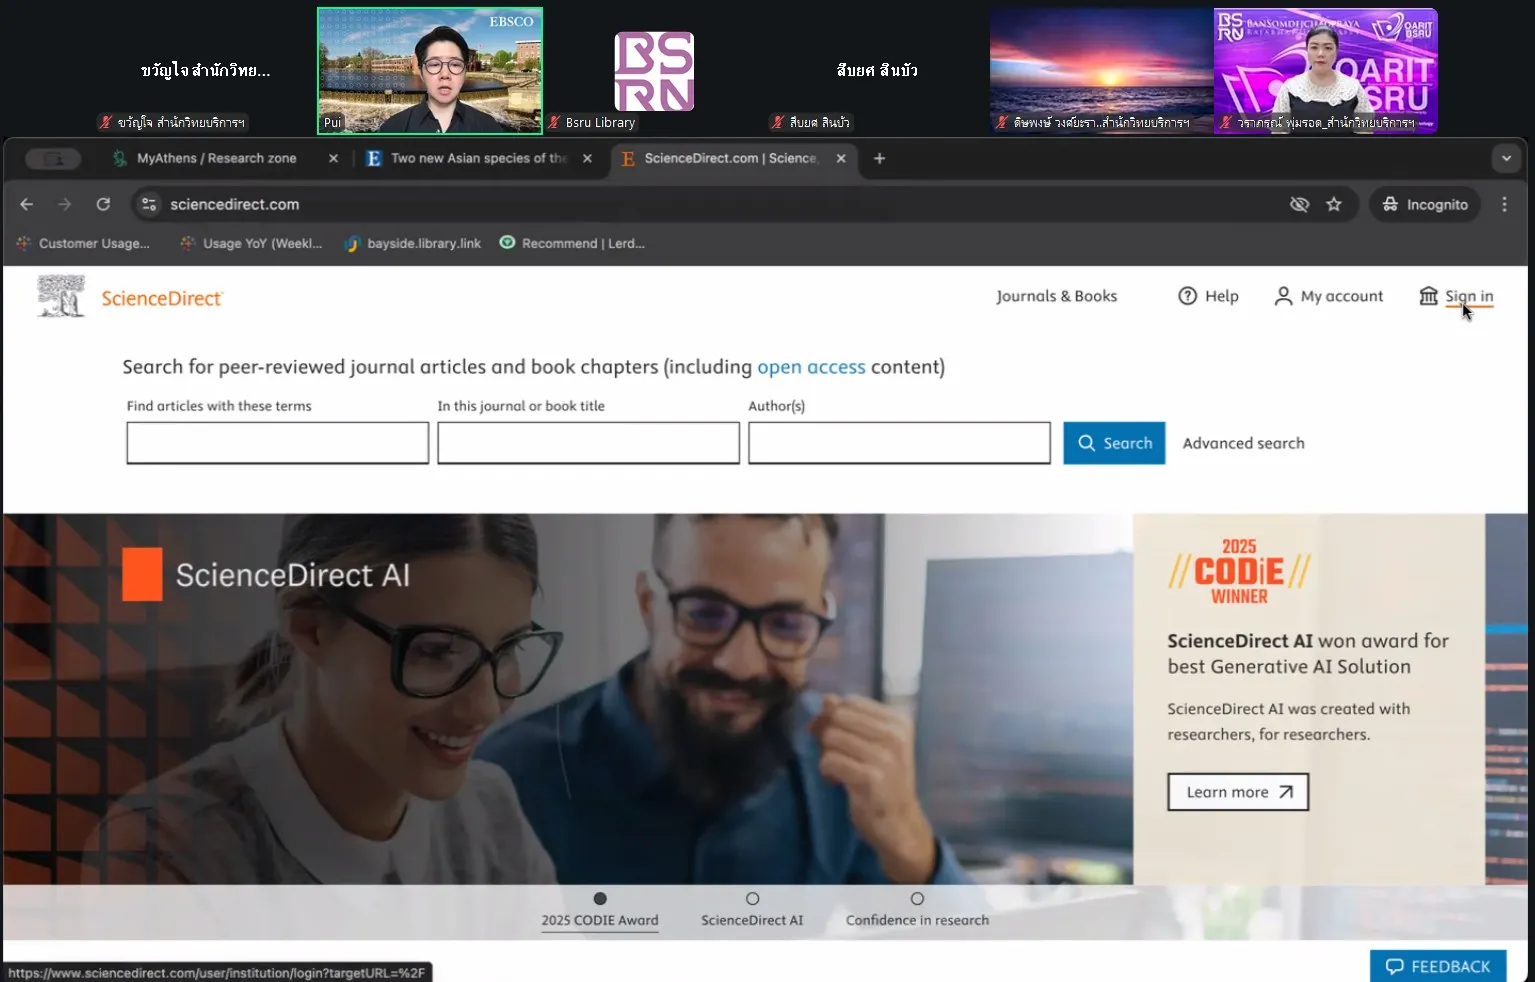
Task: Click Sign in via institution
Action: (x=1456, y=296)
